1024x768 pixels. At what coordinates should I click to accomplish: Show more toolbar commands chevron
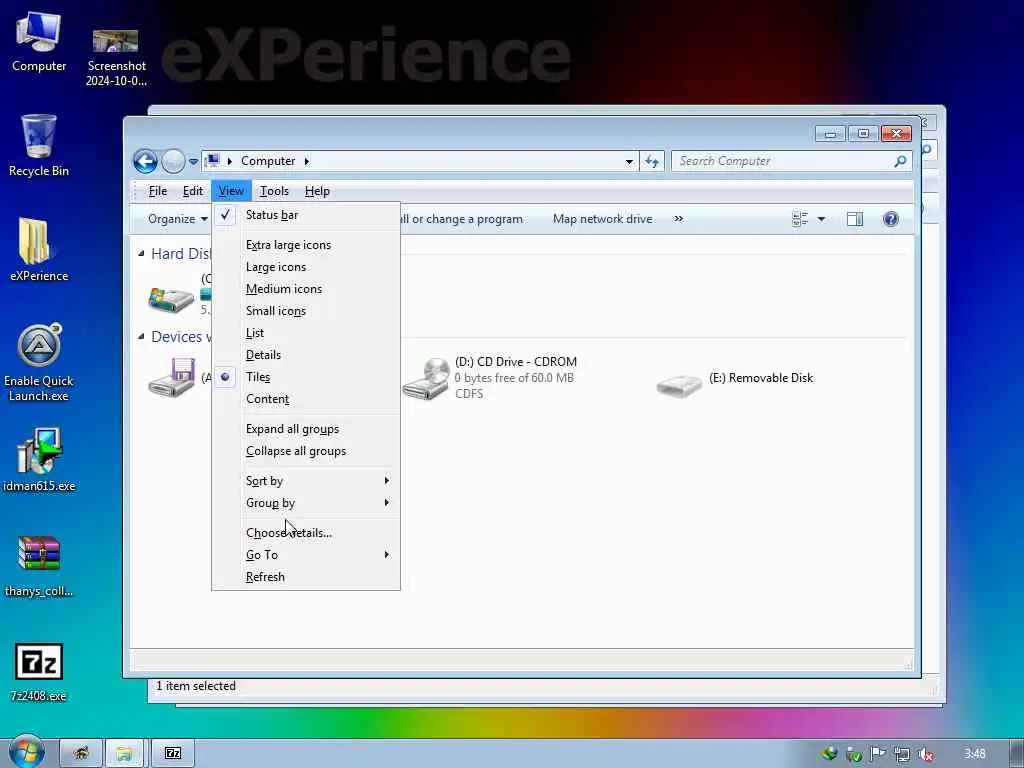point(679,219)
